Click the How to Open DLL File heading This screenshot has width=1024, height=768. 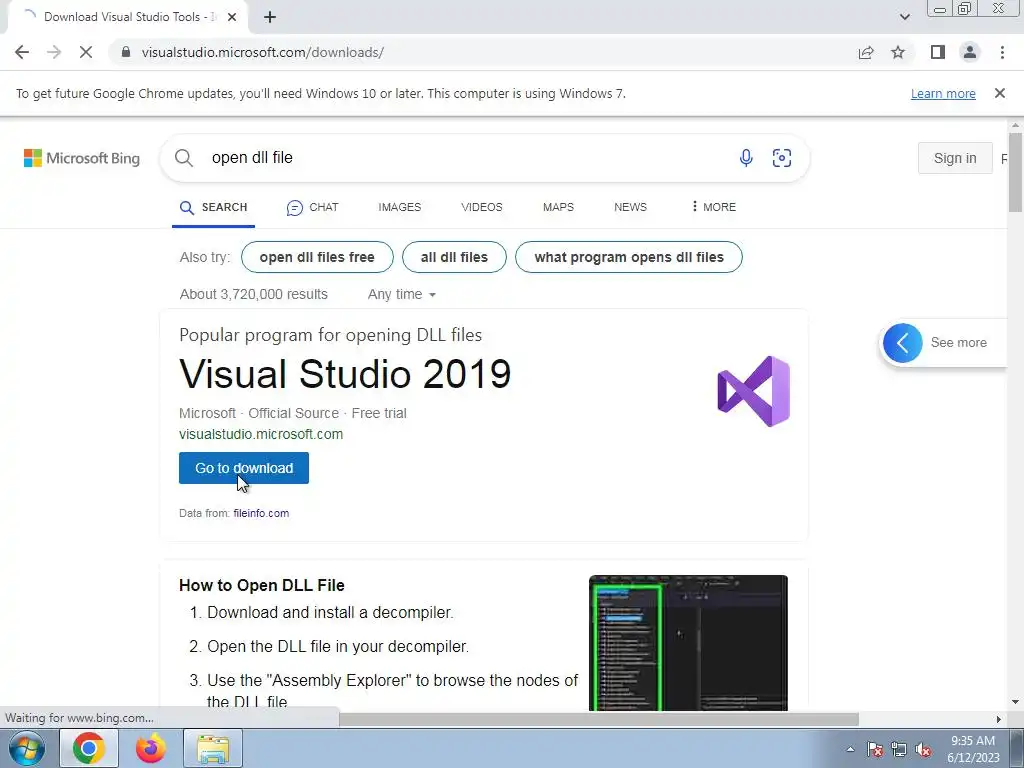pyautogui.click(x=262, y=585)
